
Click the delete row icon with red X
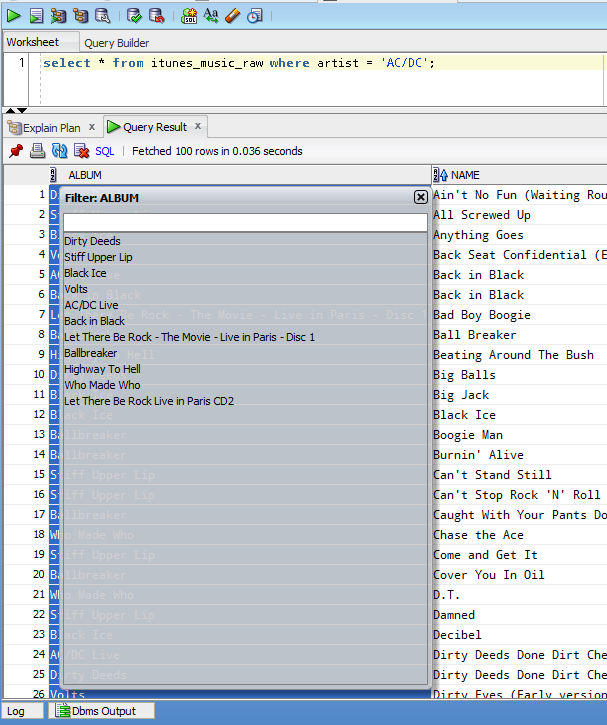[81, 151]
